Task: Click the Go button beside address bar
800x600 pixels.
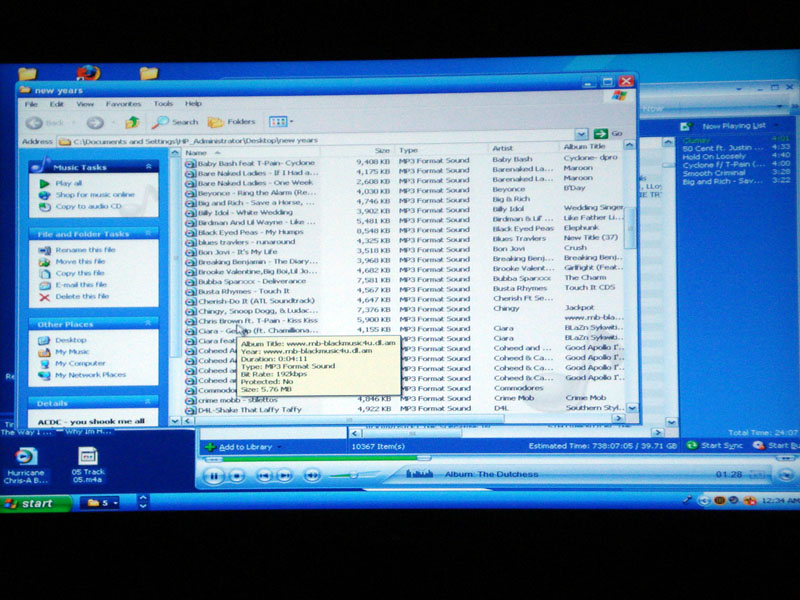Action: pos(607,133)
